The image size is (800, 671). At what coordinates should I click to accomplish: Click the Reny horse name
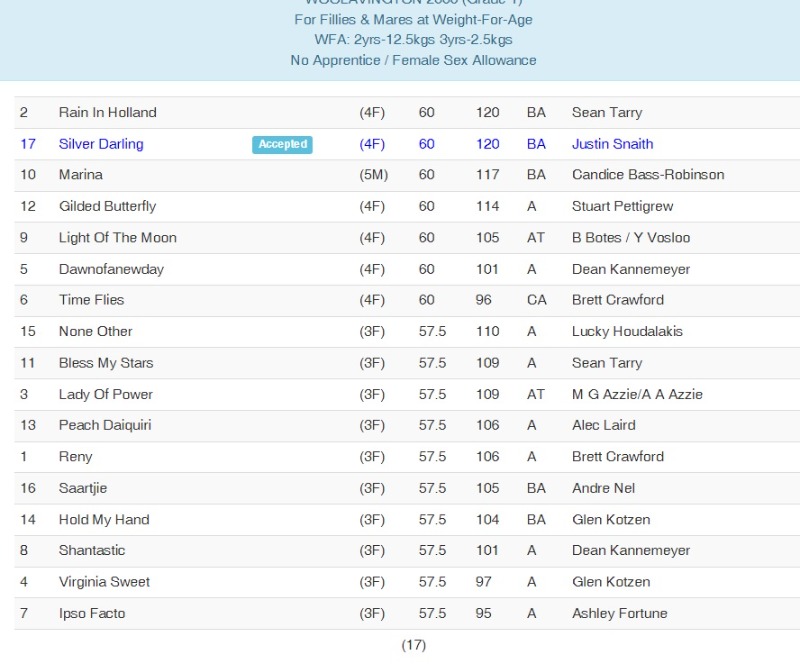(75, 457)
